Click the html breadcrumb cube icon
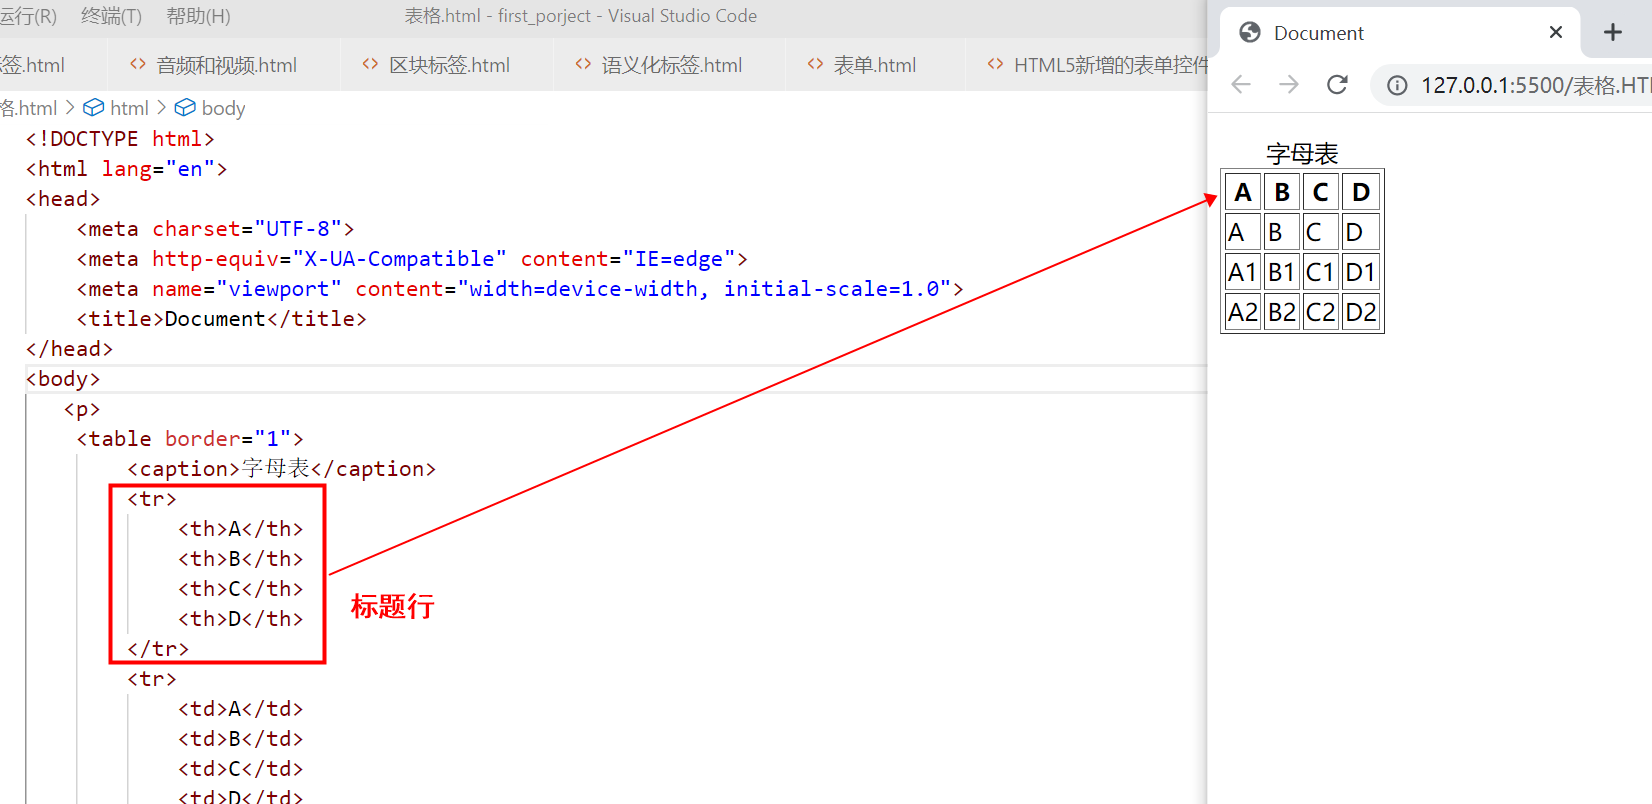 [x=93, y=107]
